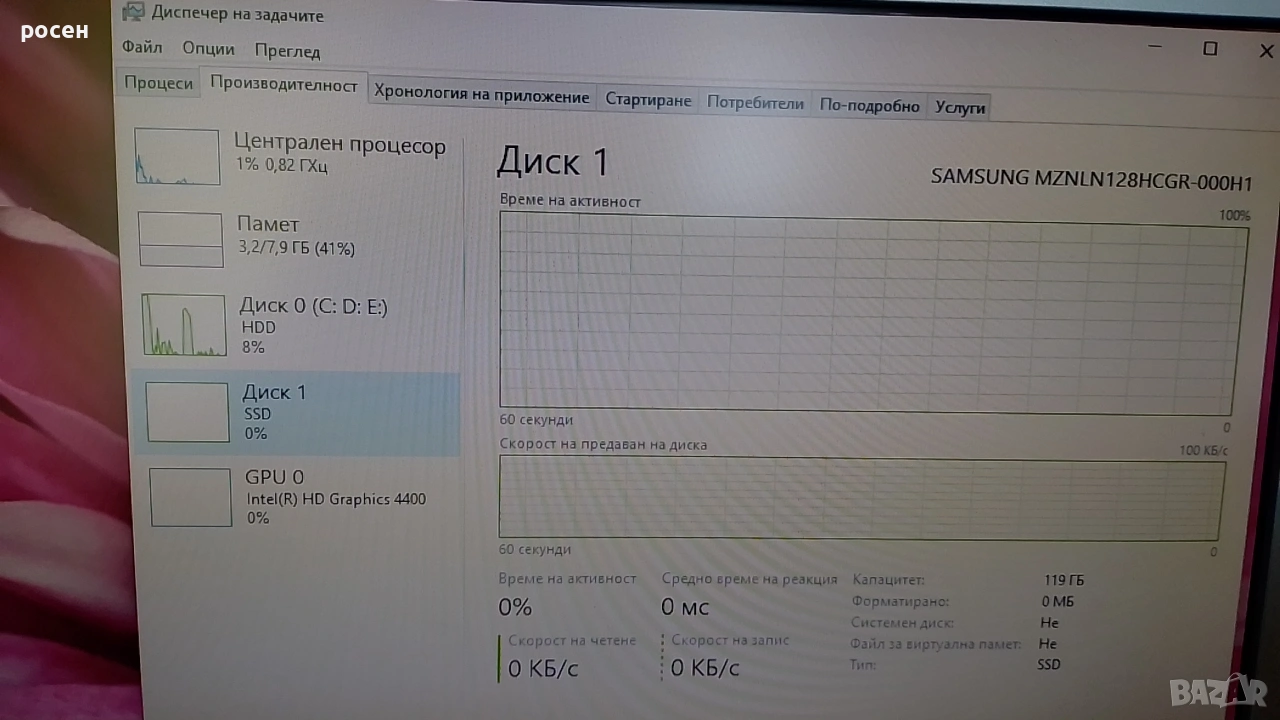Open the Файл menu
Screen dimensions: 1280x720
click(x=142, y=48)
